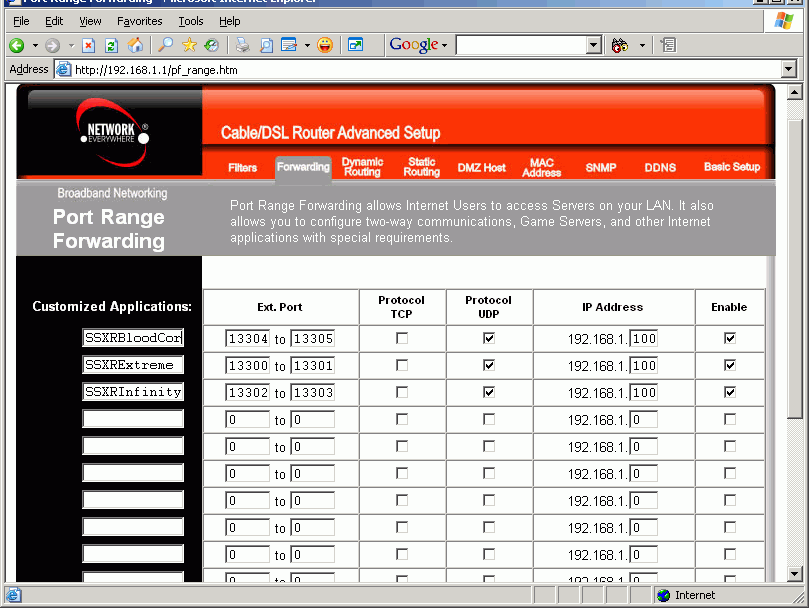Click the Google toolbar search input box

tap(522, 45)
